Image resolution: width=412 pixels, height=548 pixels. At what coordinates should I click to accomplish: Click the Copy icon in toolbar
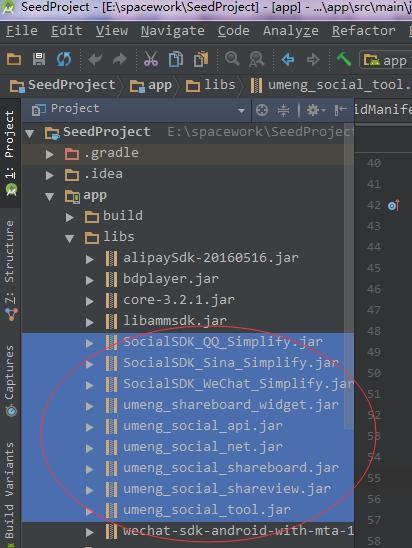pos(176,59)
